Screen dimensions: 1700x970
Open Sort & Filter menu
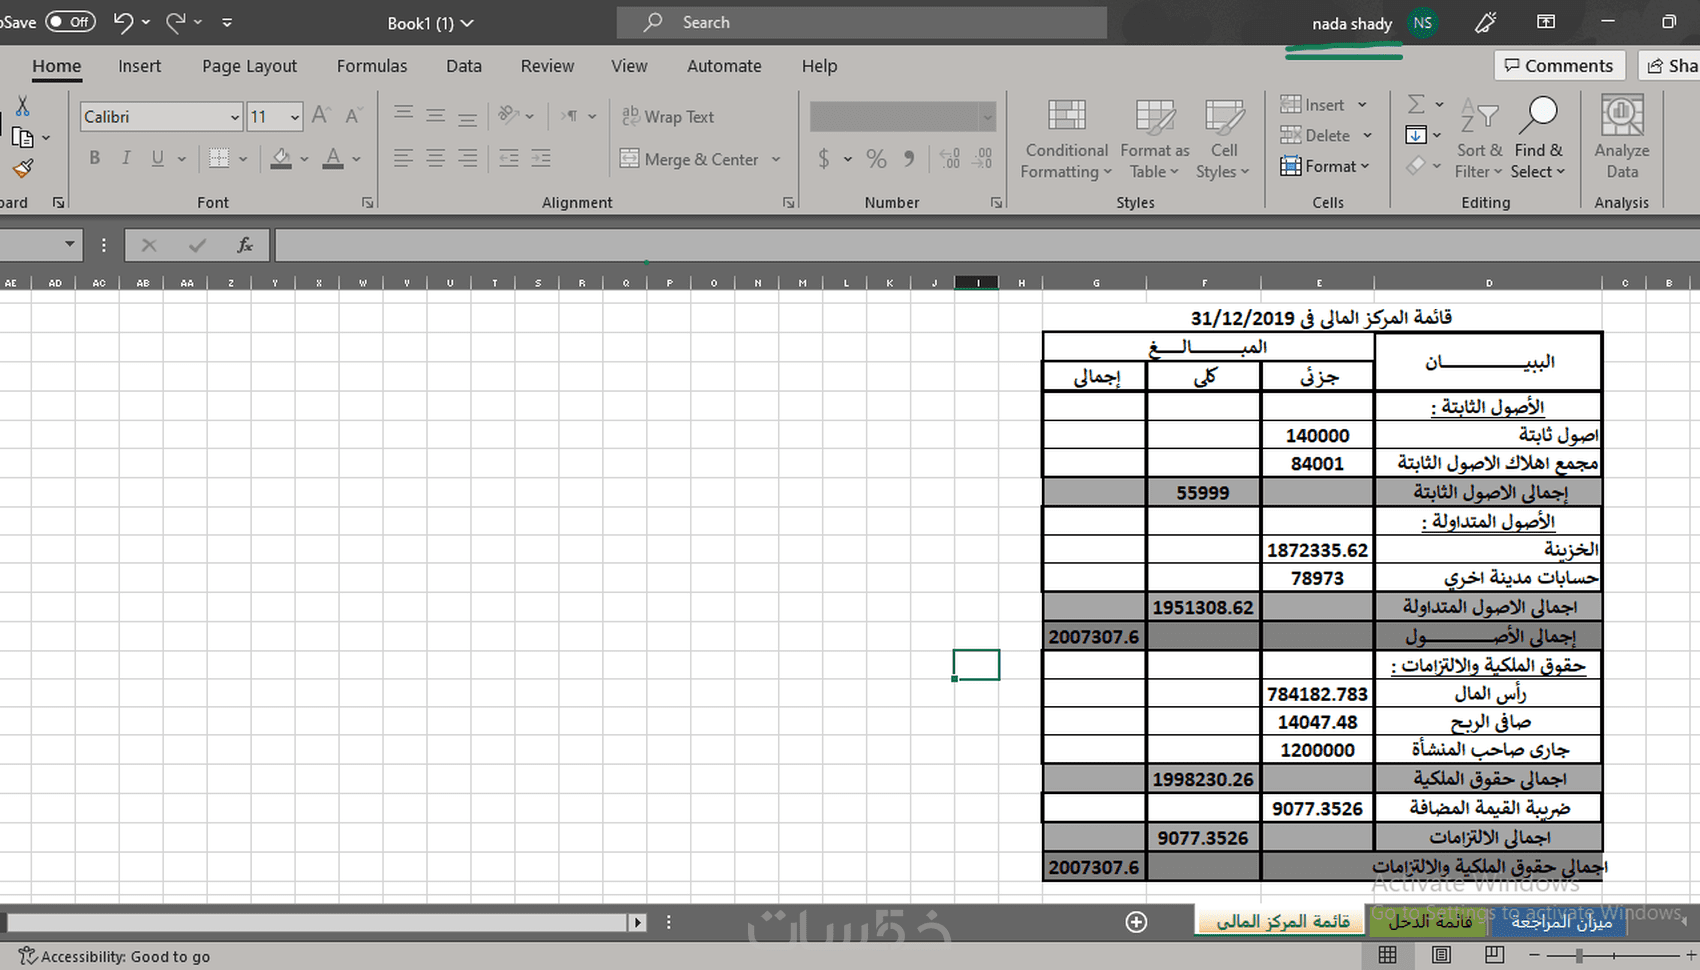(1479, 139)
